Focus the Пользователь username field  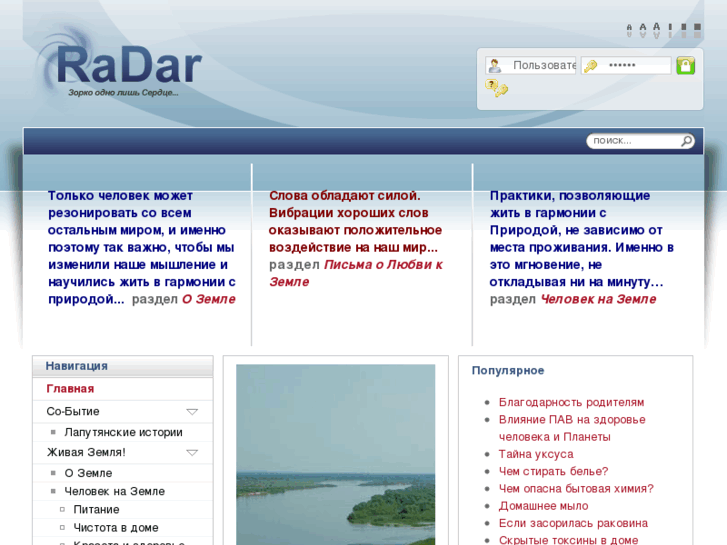pyautogui.click(x=531, y=65)
